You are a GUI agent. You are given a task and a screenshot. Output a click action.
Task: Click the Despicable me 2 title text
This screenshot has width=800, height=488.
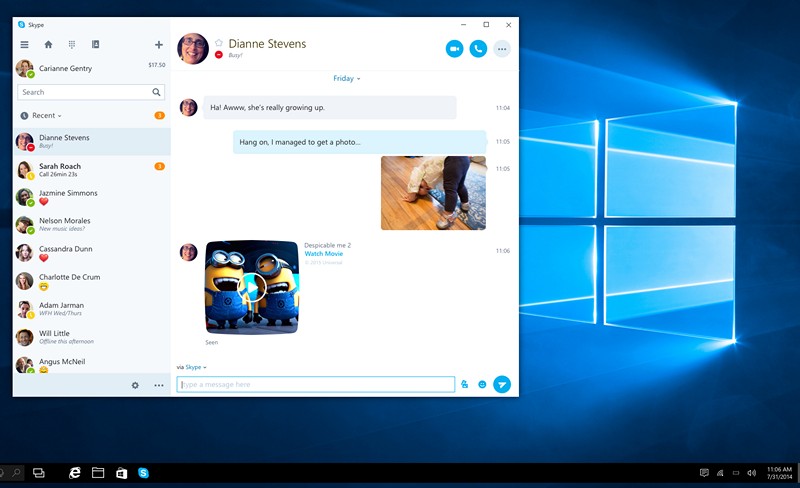tap(328, 245)
